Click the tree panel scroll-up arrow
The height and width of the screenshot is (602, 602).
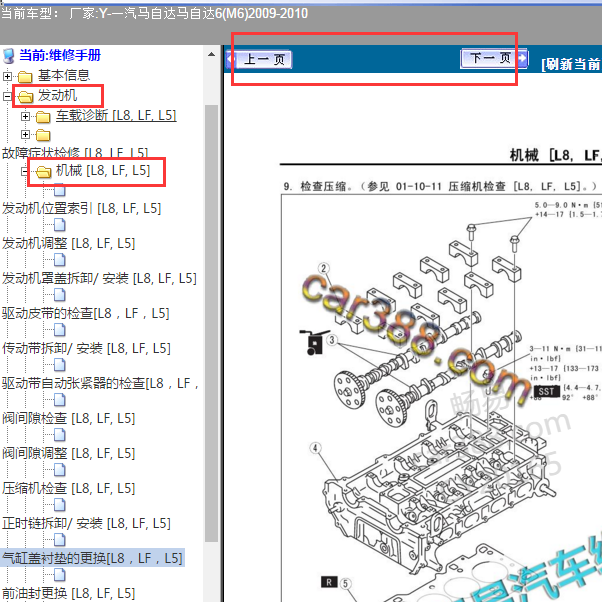pos(212,55)
